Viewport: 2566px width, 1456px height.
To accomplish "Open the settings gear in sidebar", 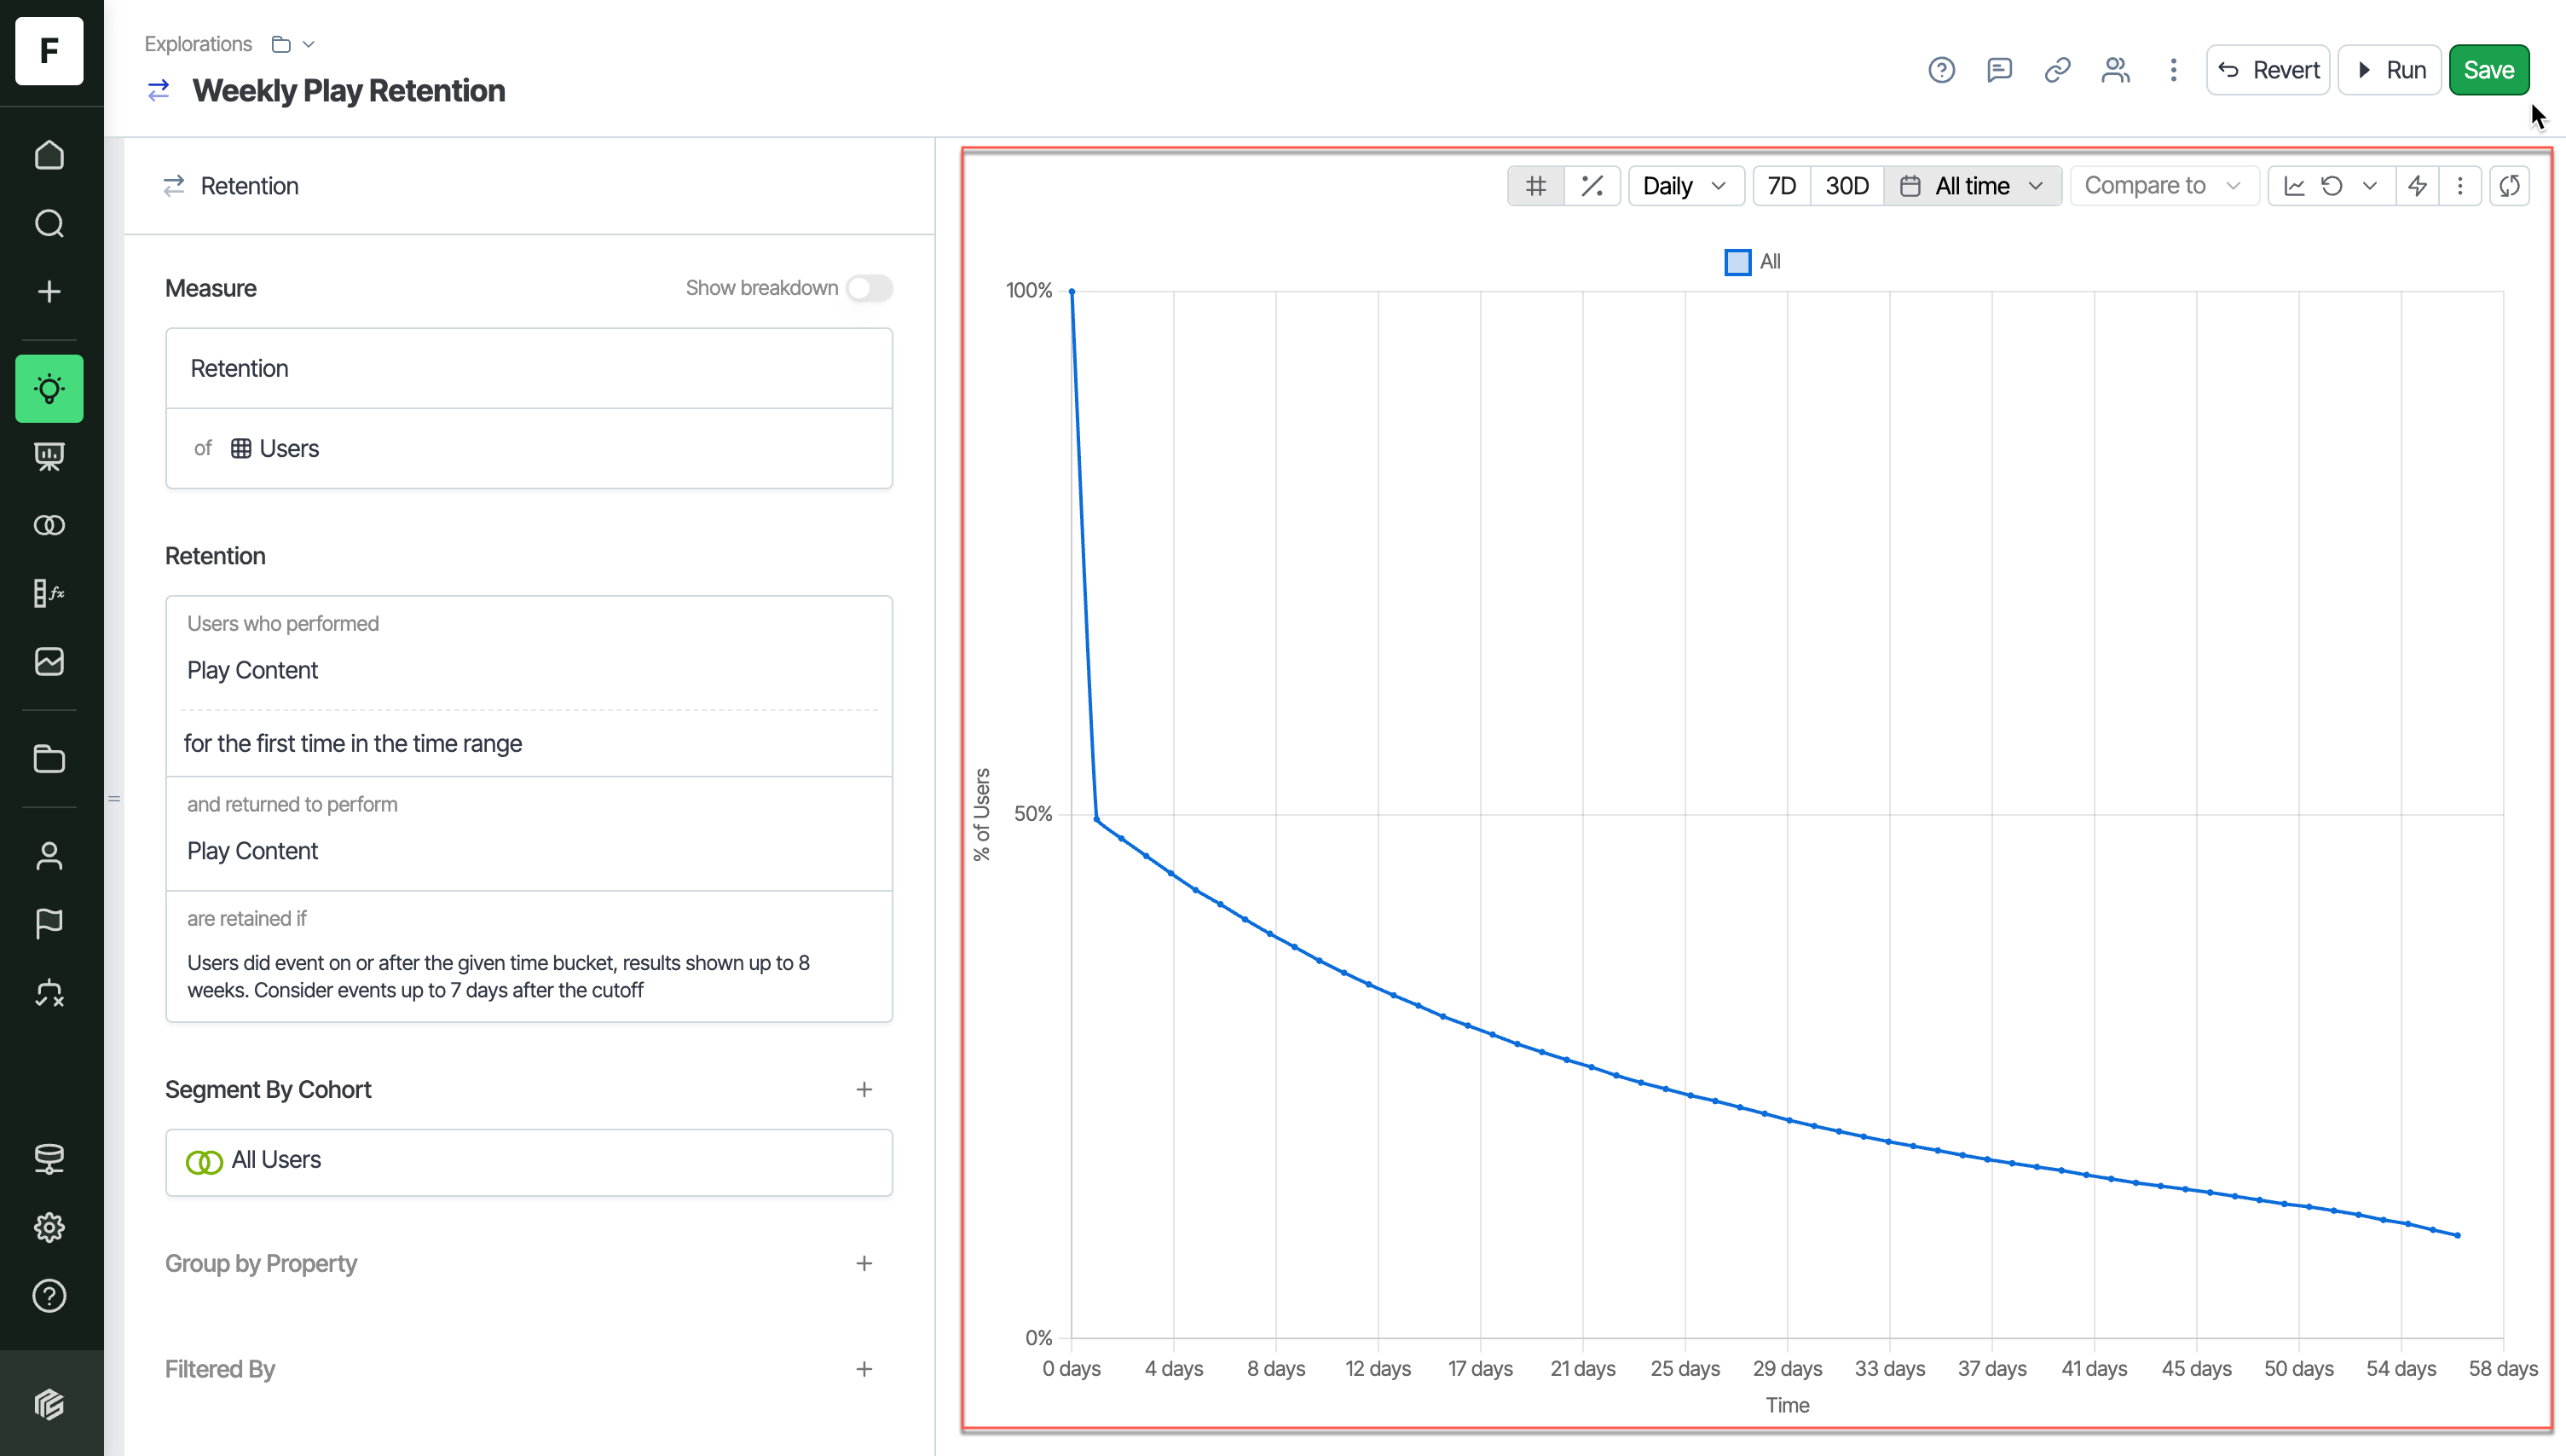I will click(49, 1227).
